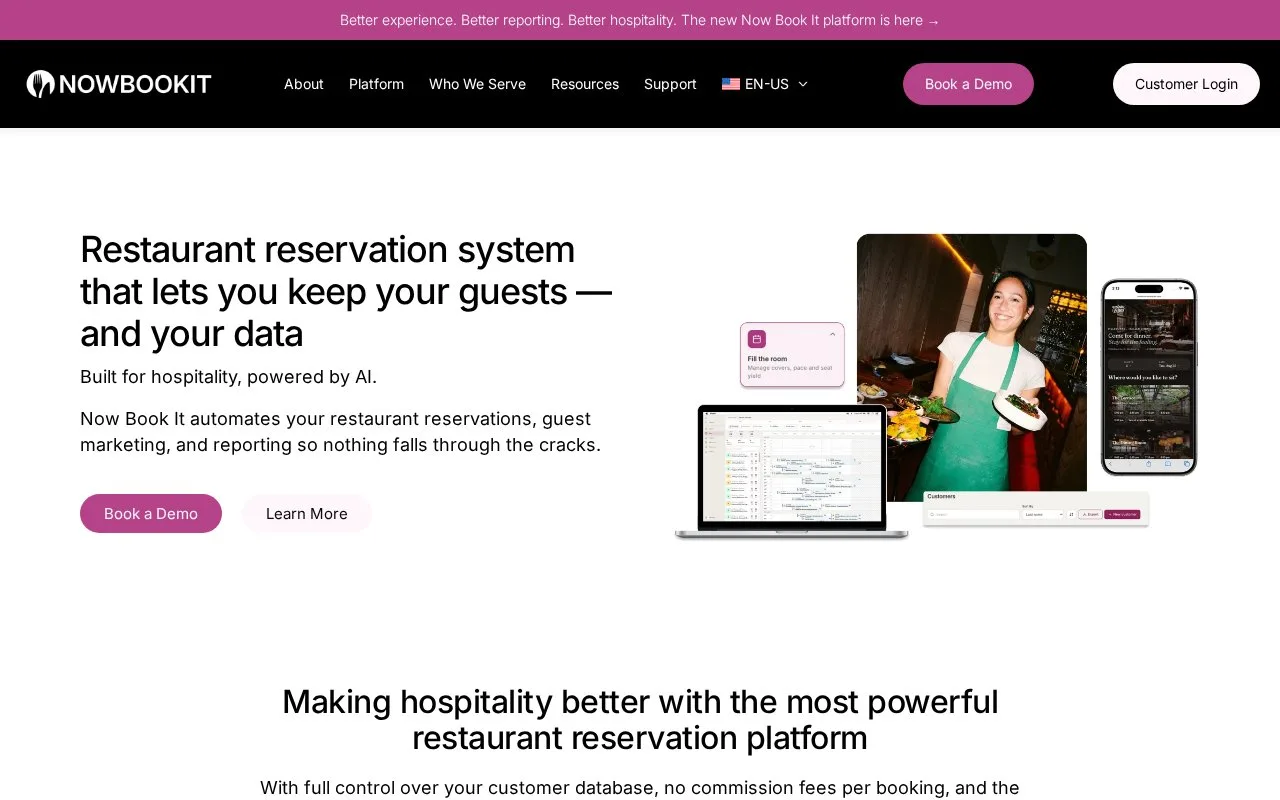Click the Learn More button
The height and width of the screenshot is (800, 1280).
point(307,513)
